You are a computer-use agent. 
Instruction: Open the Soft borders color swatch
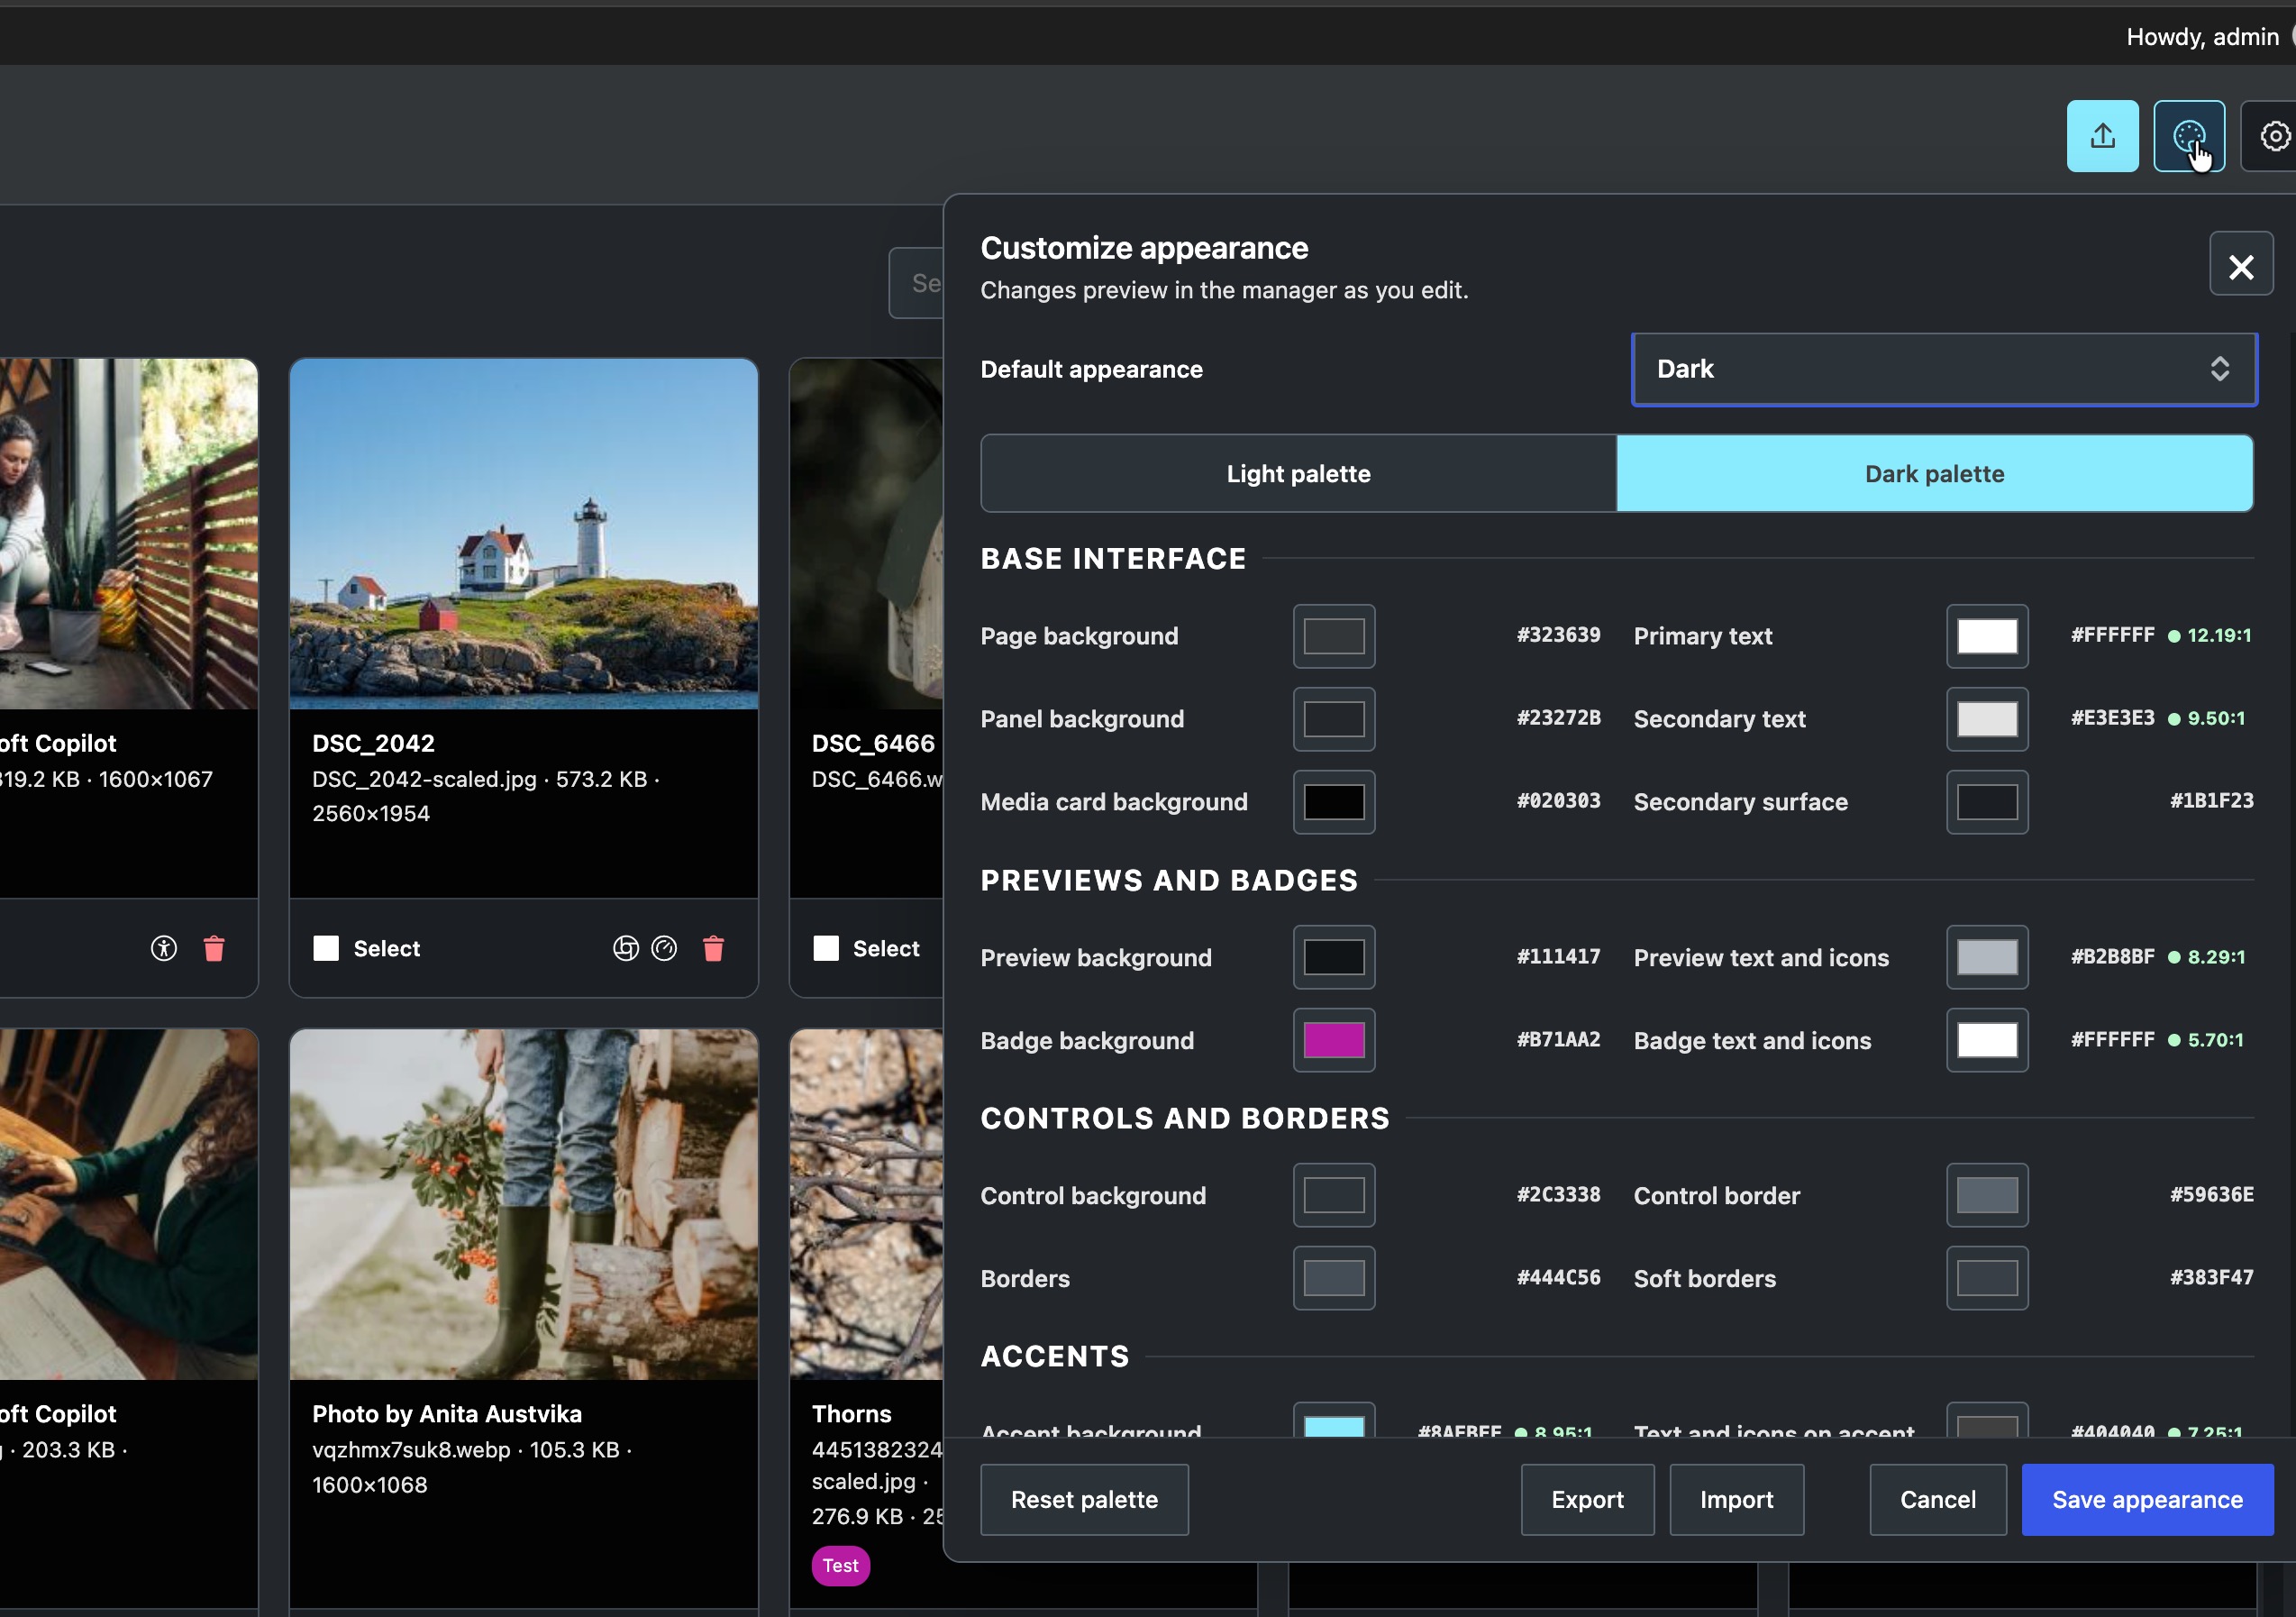point(1987,1278)
